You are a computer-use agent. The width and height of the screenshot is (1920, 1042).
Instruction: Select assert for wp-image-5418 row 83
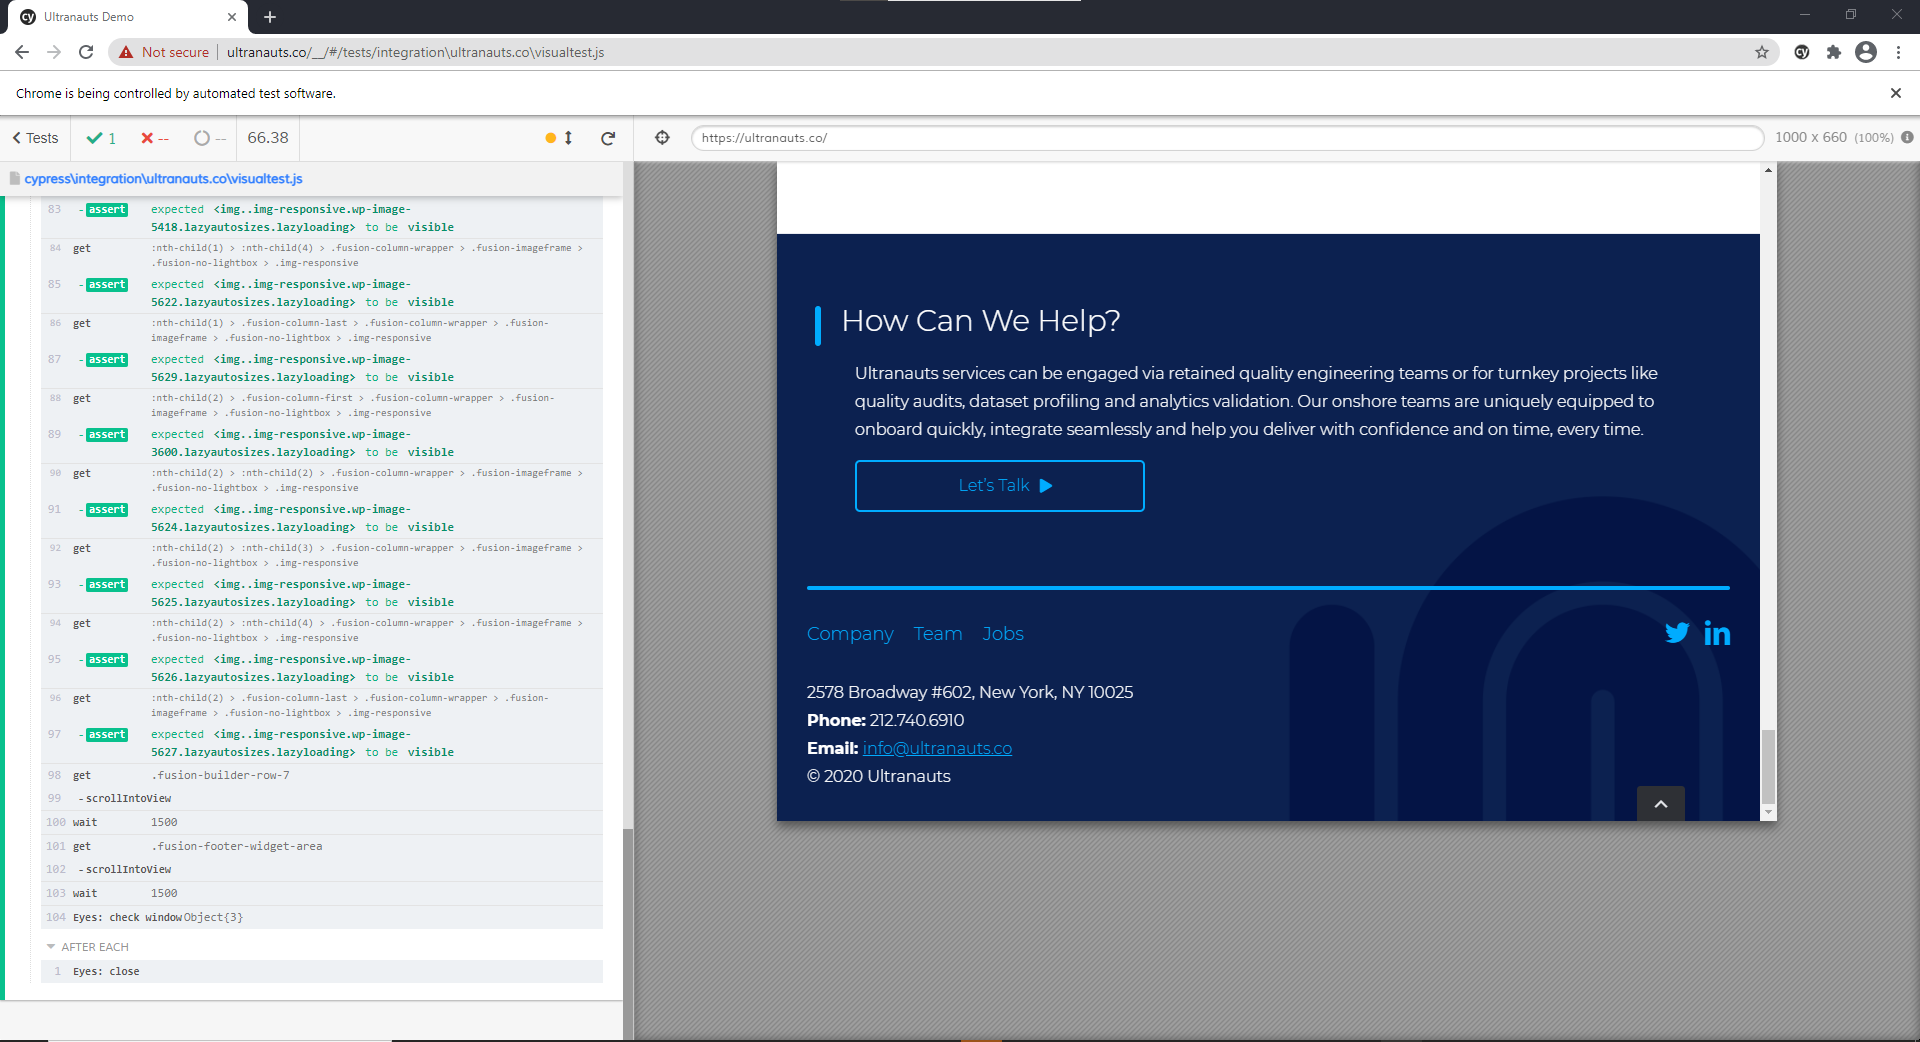tap(322, 218)
